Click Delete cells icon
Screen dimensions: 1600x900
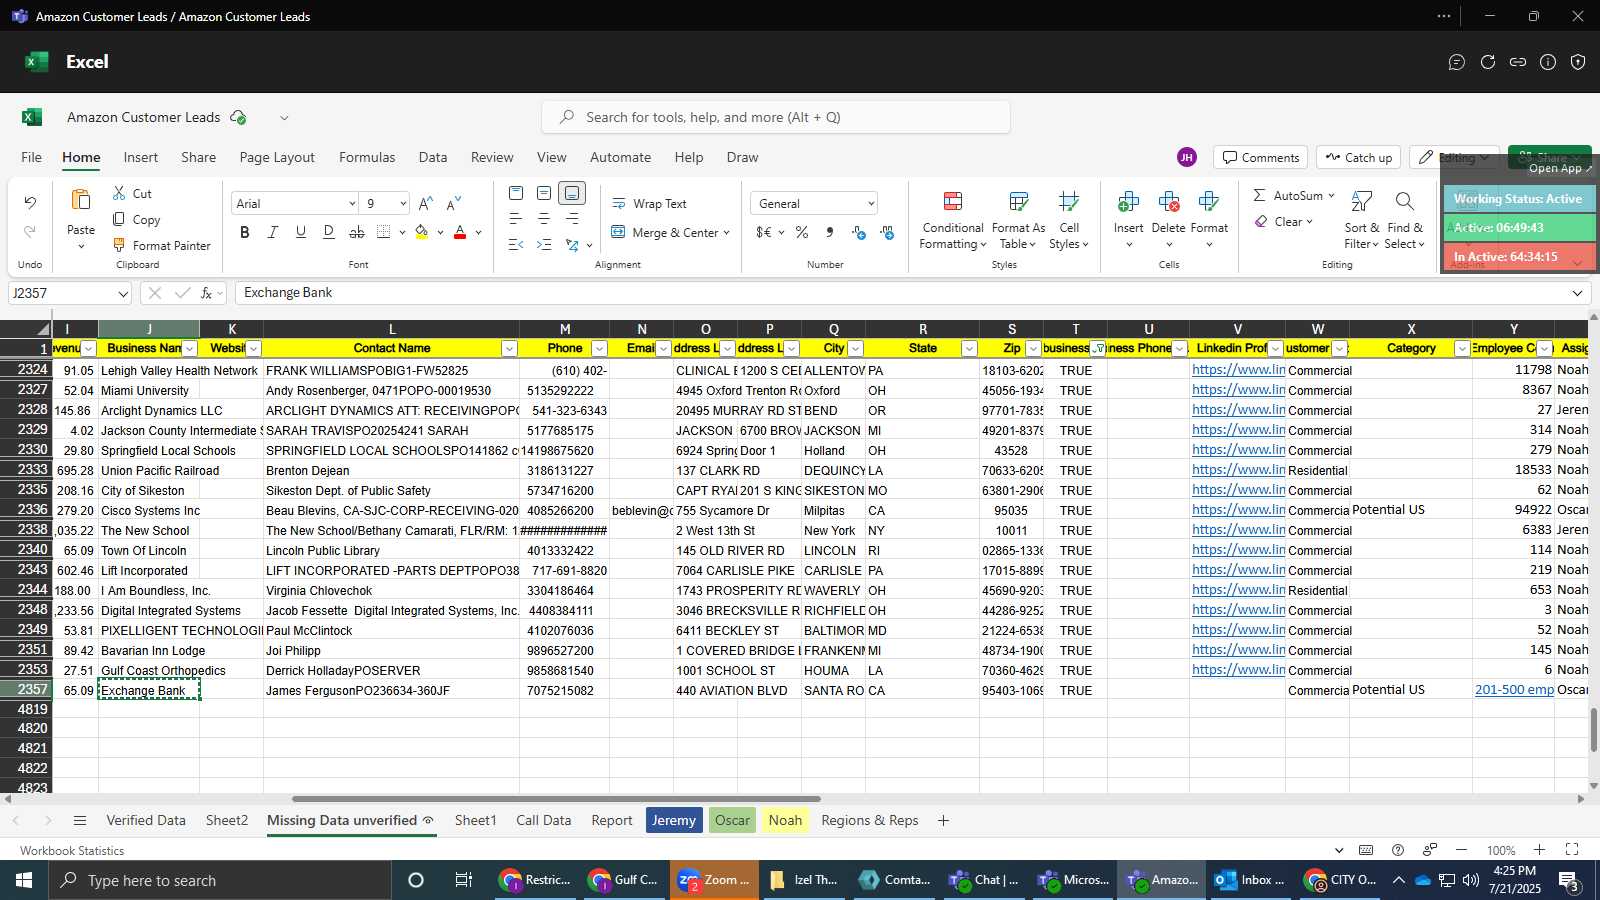(x=1168, y=202)
